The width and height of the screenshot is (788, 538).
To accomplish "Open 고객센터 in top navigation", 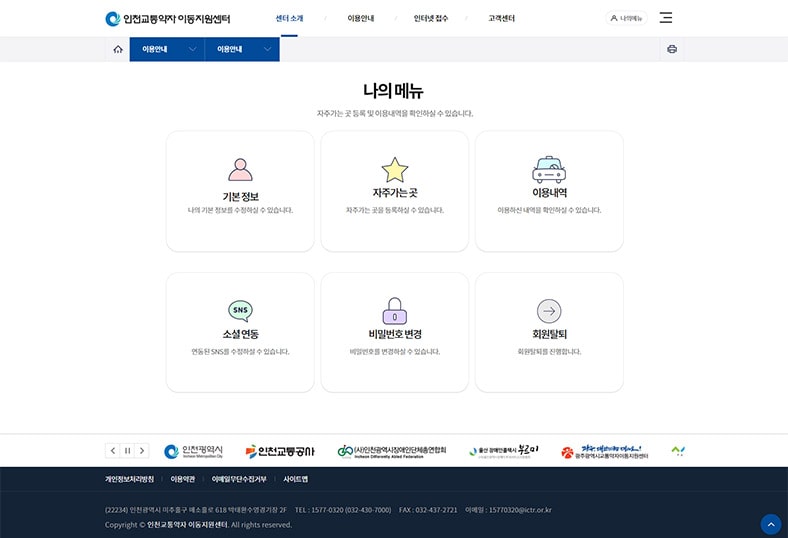I will [x=502, y=18].
